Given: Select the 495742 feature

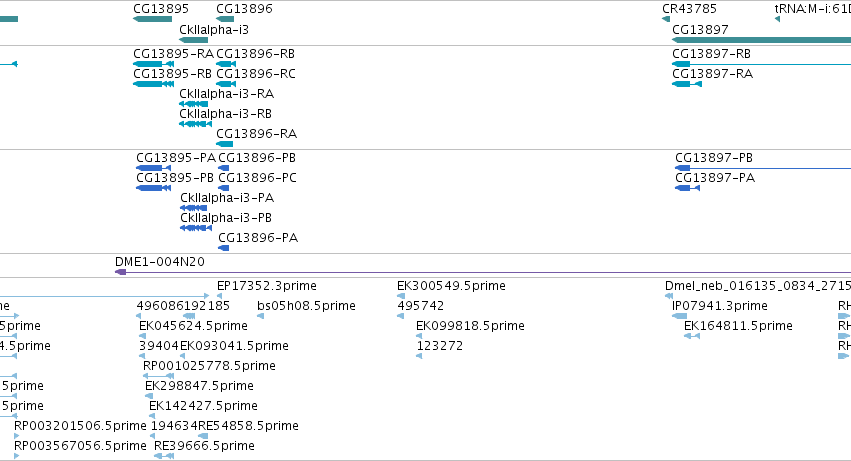Looking at the screenshot, I should [421, 306].
